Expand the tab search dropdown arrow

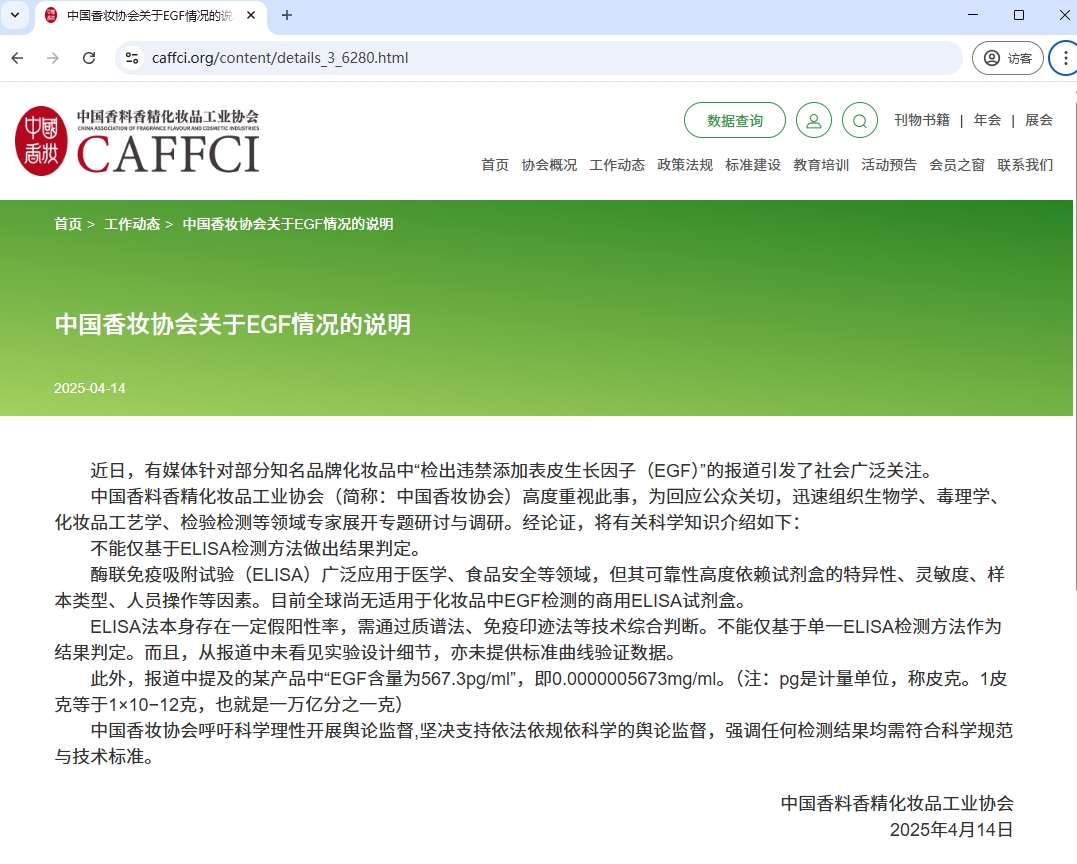pyautogui.click(x=15, y=15)
